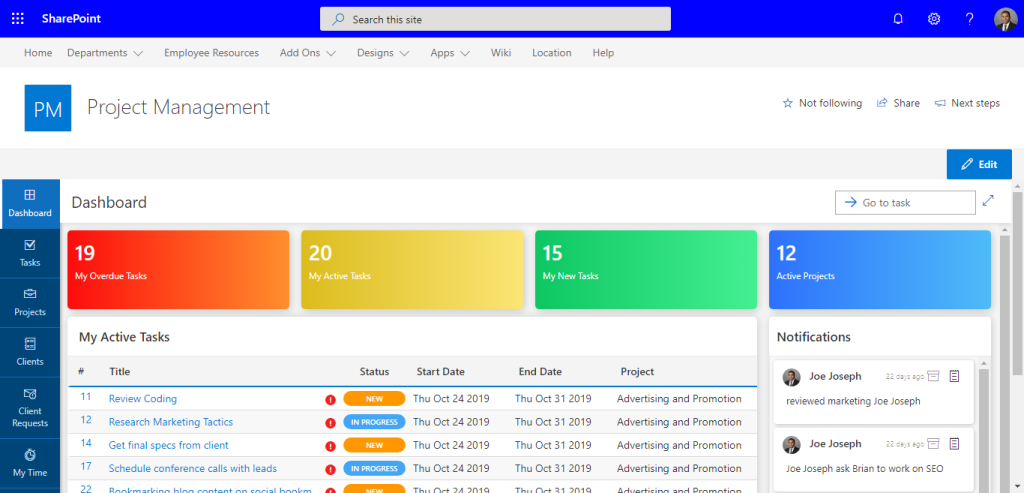Open Clients in the left sidebar

30,352
